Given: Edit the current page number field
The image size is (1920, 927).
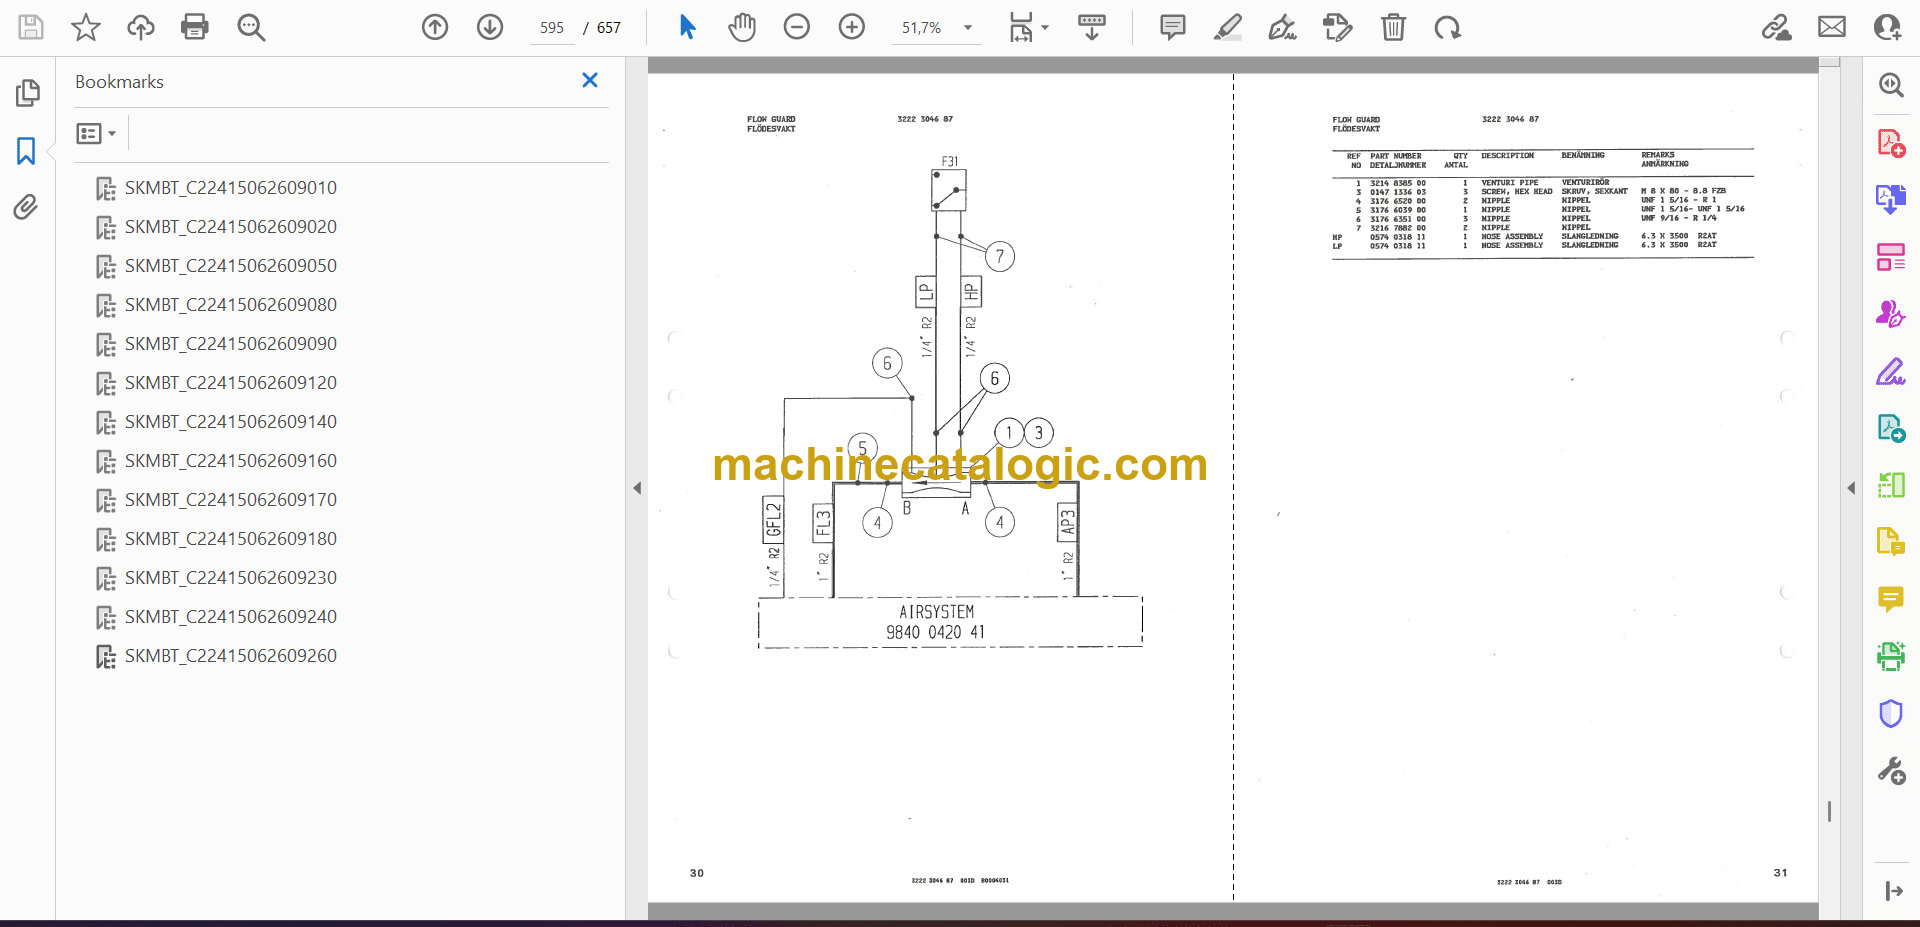Looking at the screenshot, I should (x=552, y=28).
